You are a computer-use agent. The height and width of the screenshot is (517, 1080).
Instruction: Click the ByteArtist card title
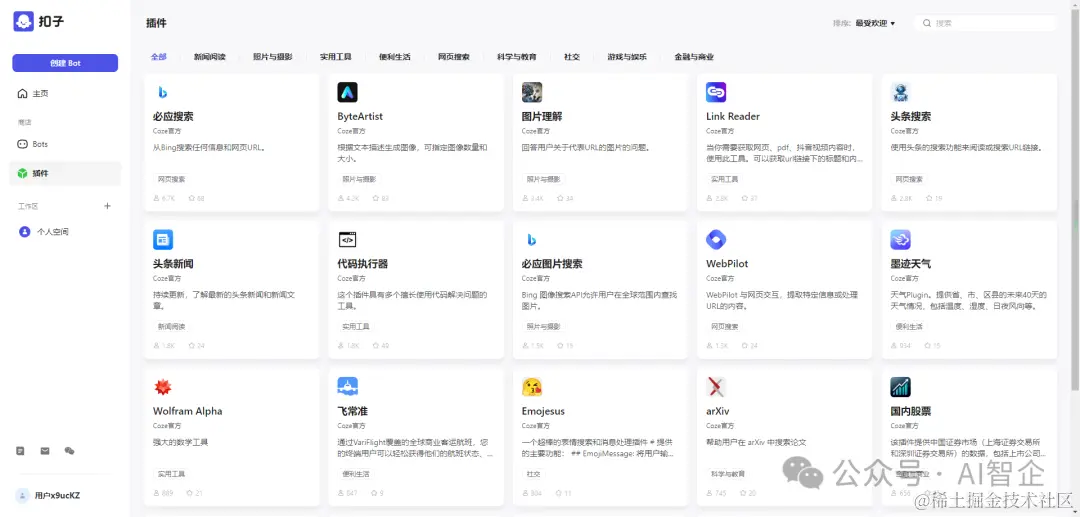click(x=360, y=116)
